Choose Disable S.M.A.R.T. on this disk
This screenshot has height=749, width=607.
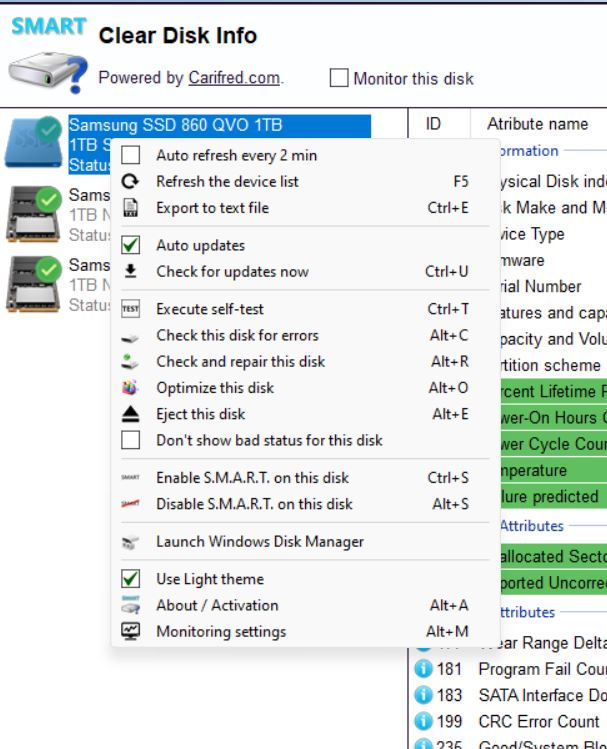254,504
